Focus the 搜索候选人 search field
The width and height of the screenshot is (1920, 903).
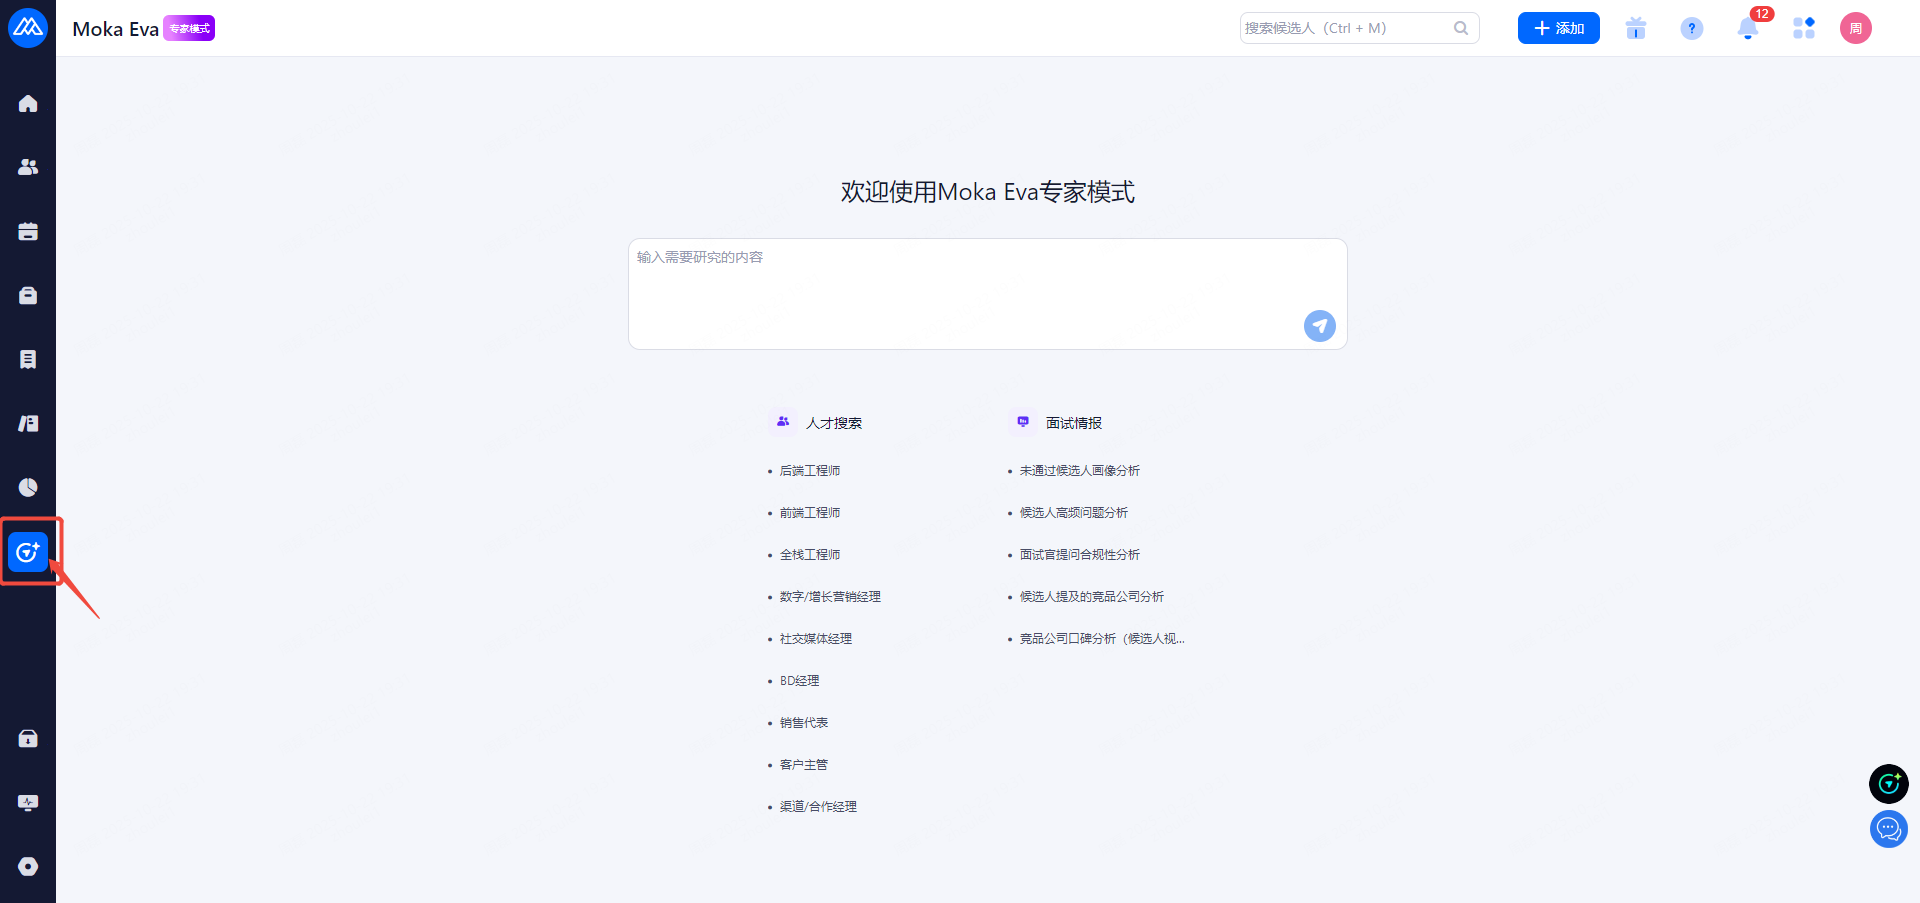[x=1345, y=29]
